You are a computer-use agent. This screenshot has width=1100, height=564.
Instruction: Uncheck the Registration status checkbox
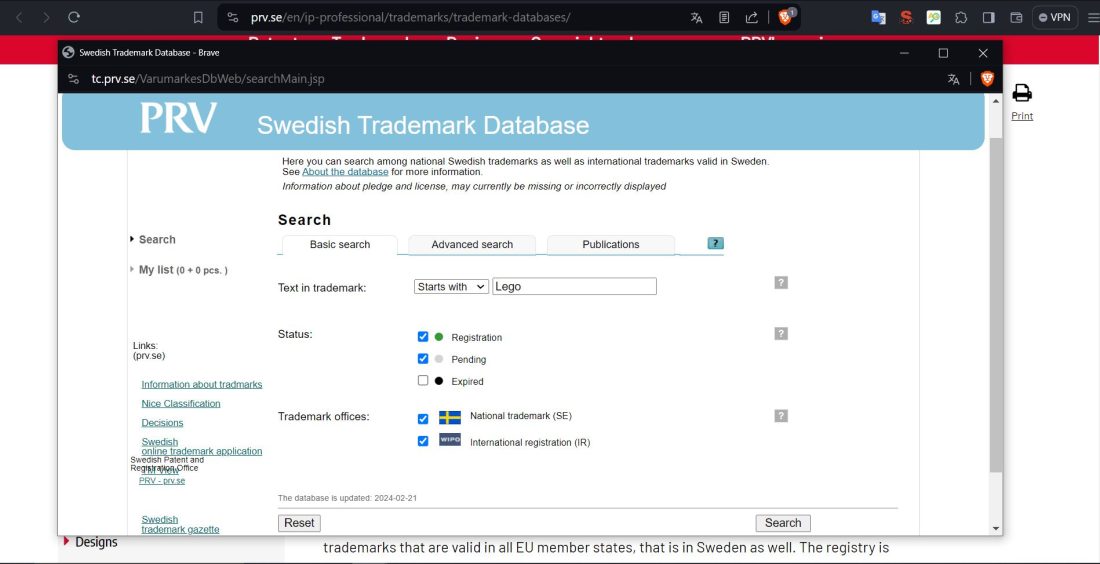click(423, 337)
